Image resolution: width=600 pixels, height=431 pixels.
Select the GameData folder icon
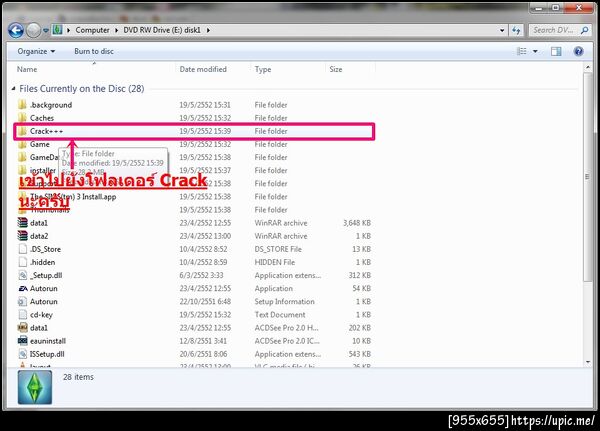click(23, 157)
